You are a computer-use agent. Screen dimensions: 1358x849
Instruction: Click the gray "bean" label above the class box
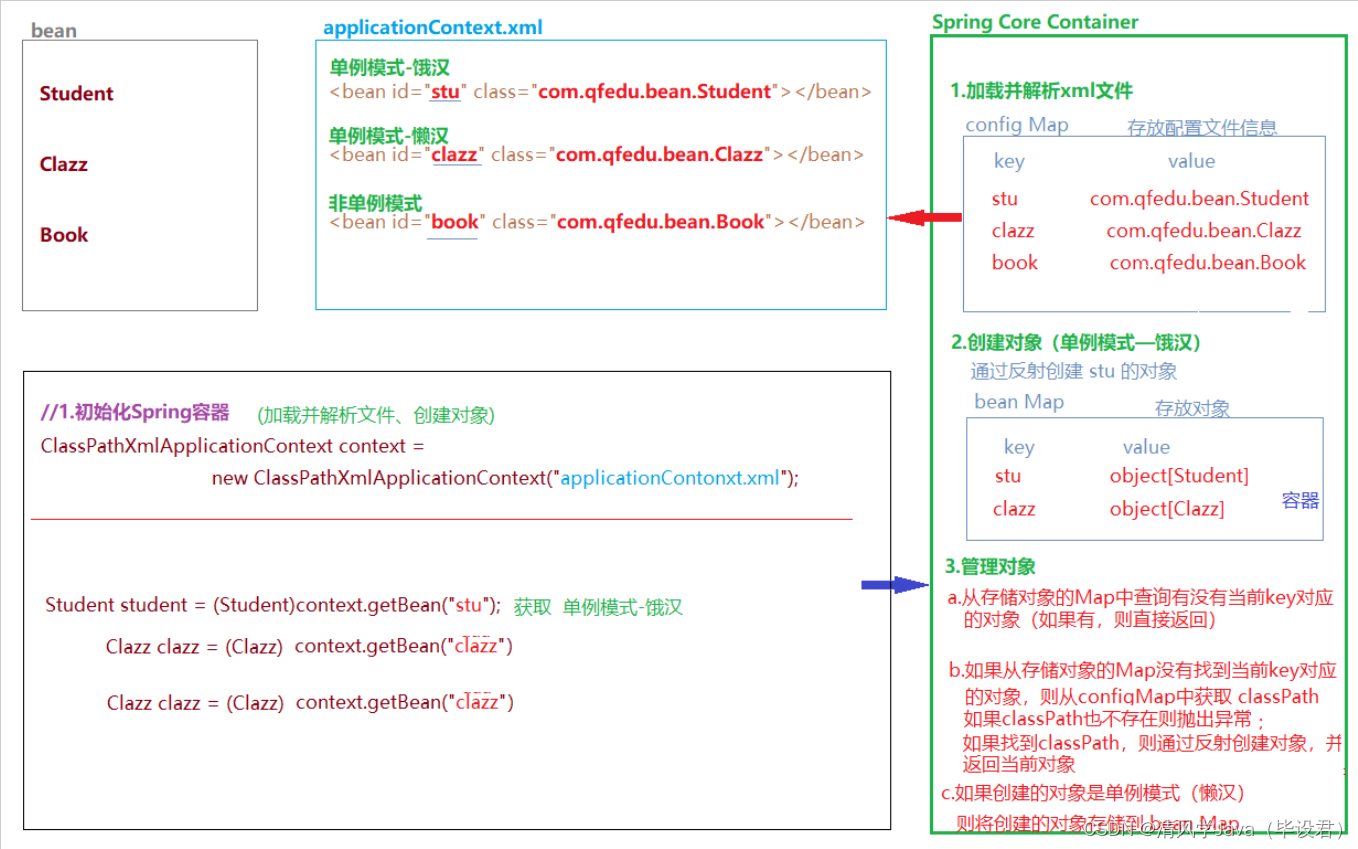click(54, 30)
